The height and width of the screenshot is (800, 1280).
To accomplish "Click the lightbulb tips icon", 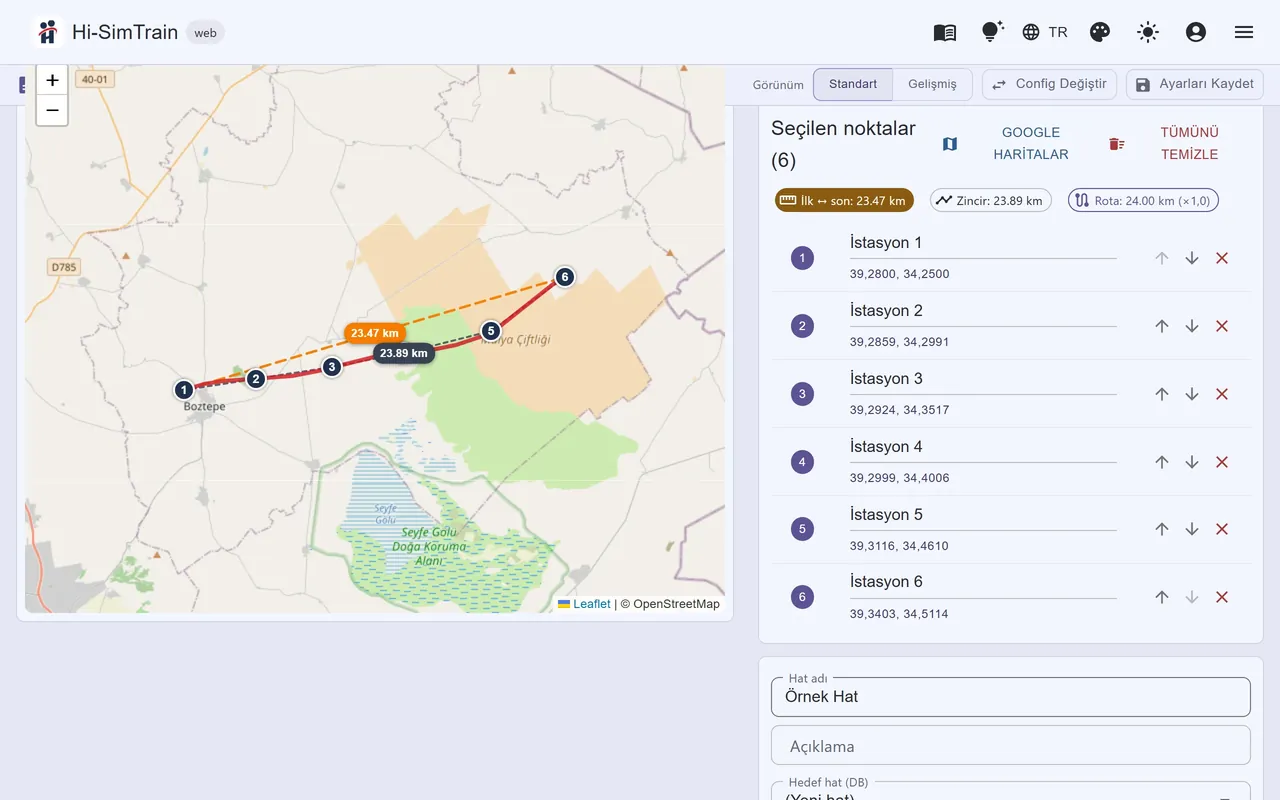I will [x=992, y=32].
